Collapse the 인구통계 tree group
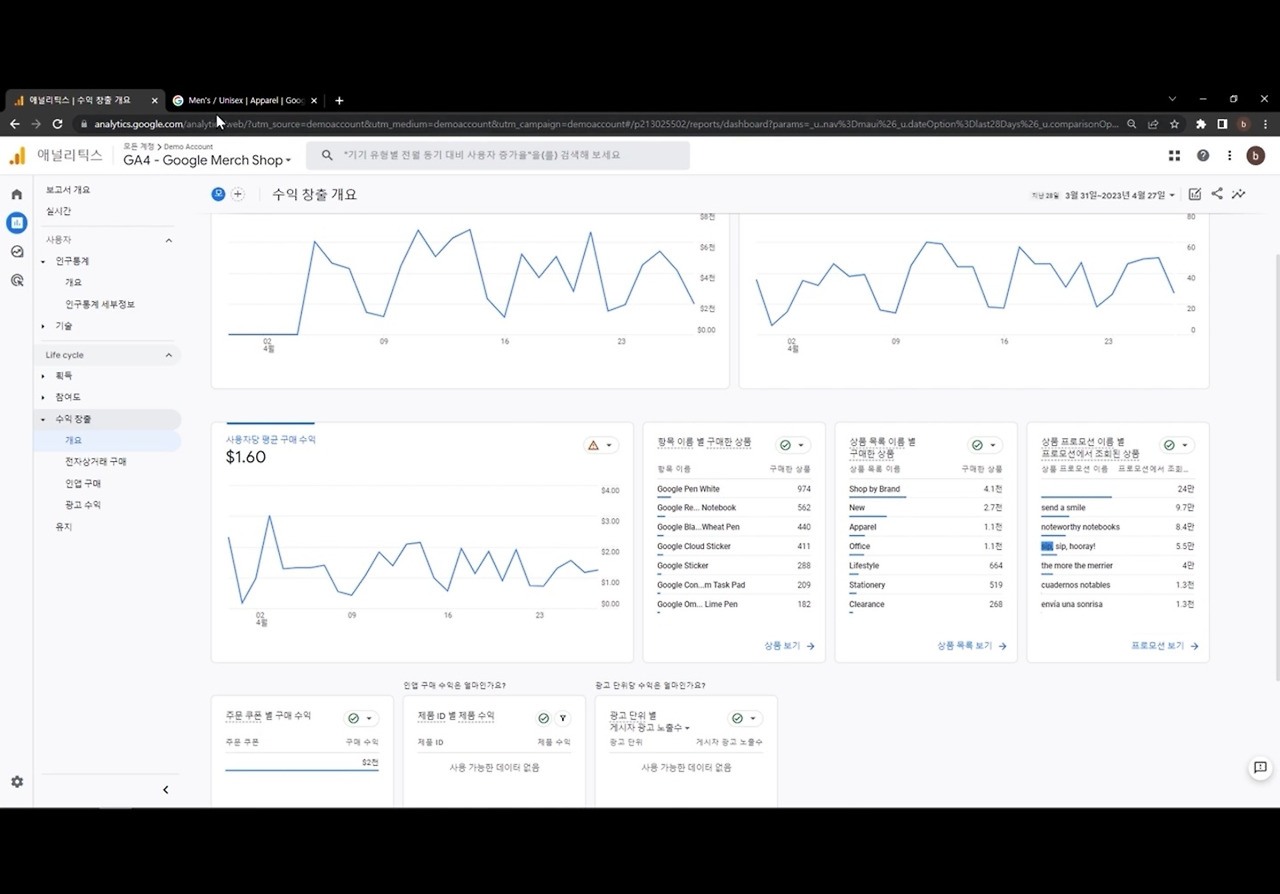Screen dimensions: 1280x894 coord(43,261)
